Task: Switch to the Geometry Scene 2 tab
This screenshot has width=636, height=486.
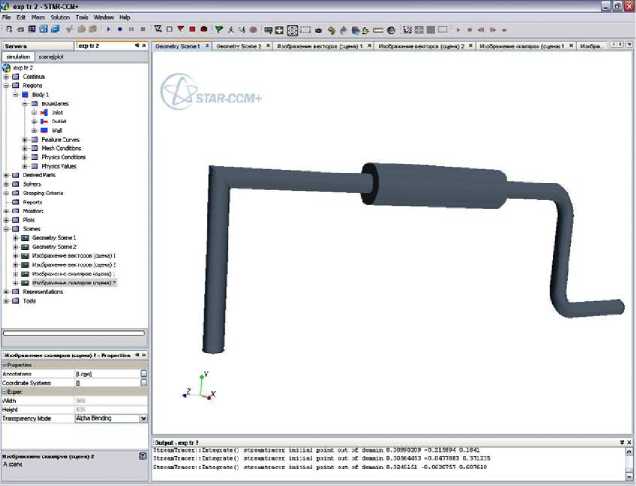Action: 238,46
